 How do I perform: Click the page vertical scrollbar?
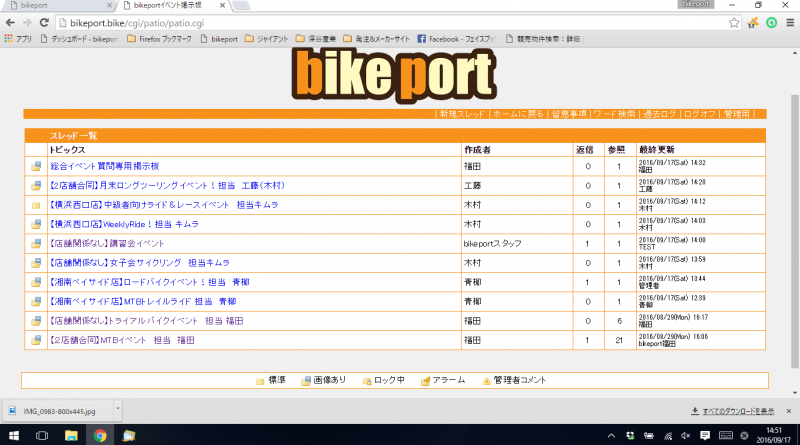[x=795, y=231]
